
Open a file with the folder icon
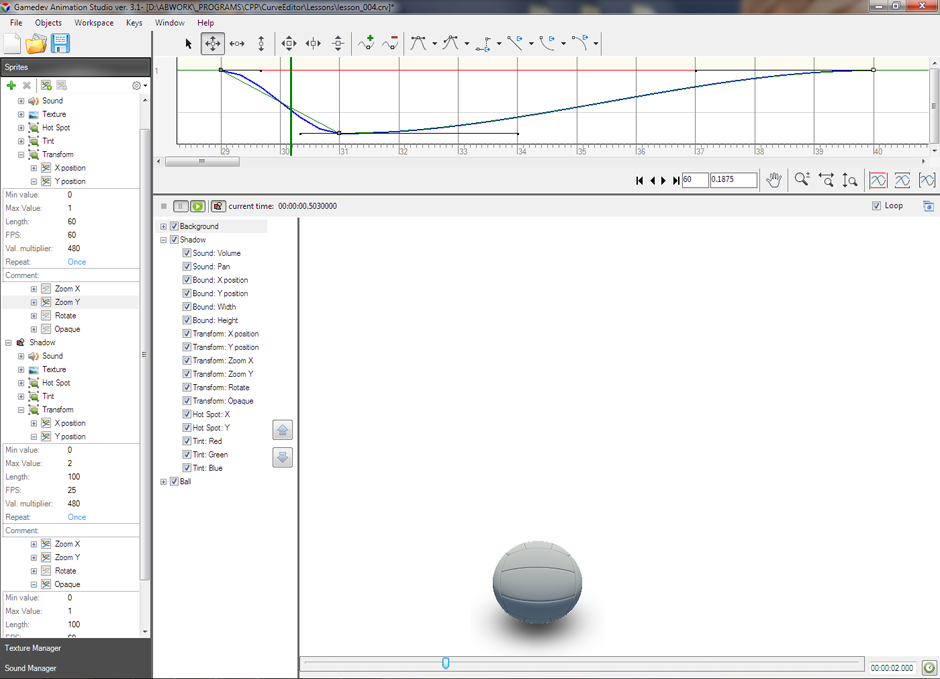[36, 43]
